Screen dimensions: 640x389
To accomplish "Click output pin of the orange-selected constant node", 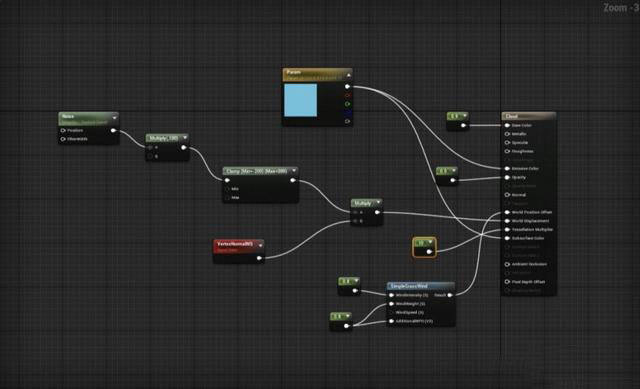I will click(x=429, y=252).
